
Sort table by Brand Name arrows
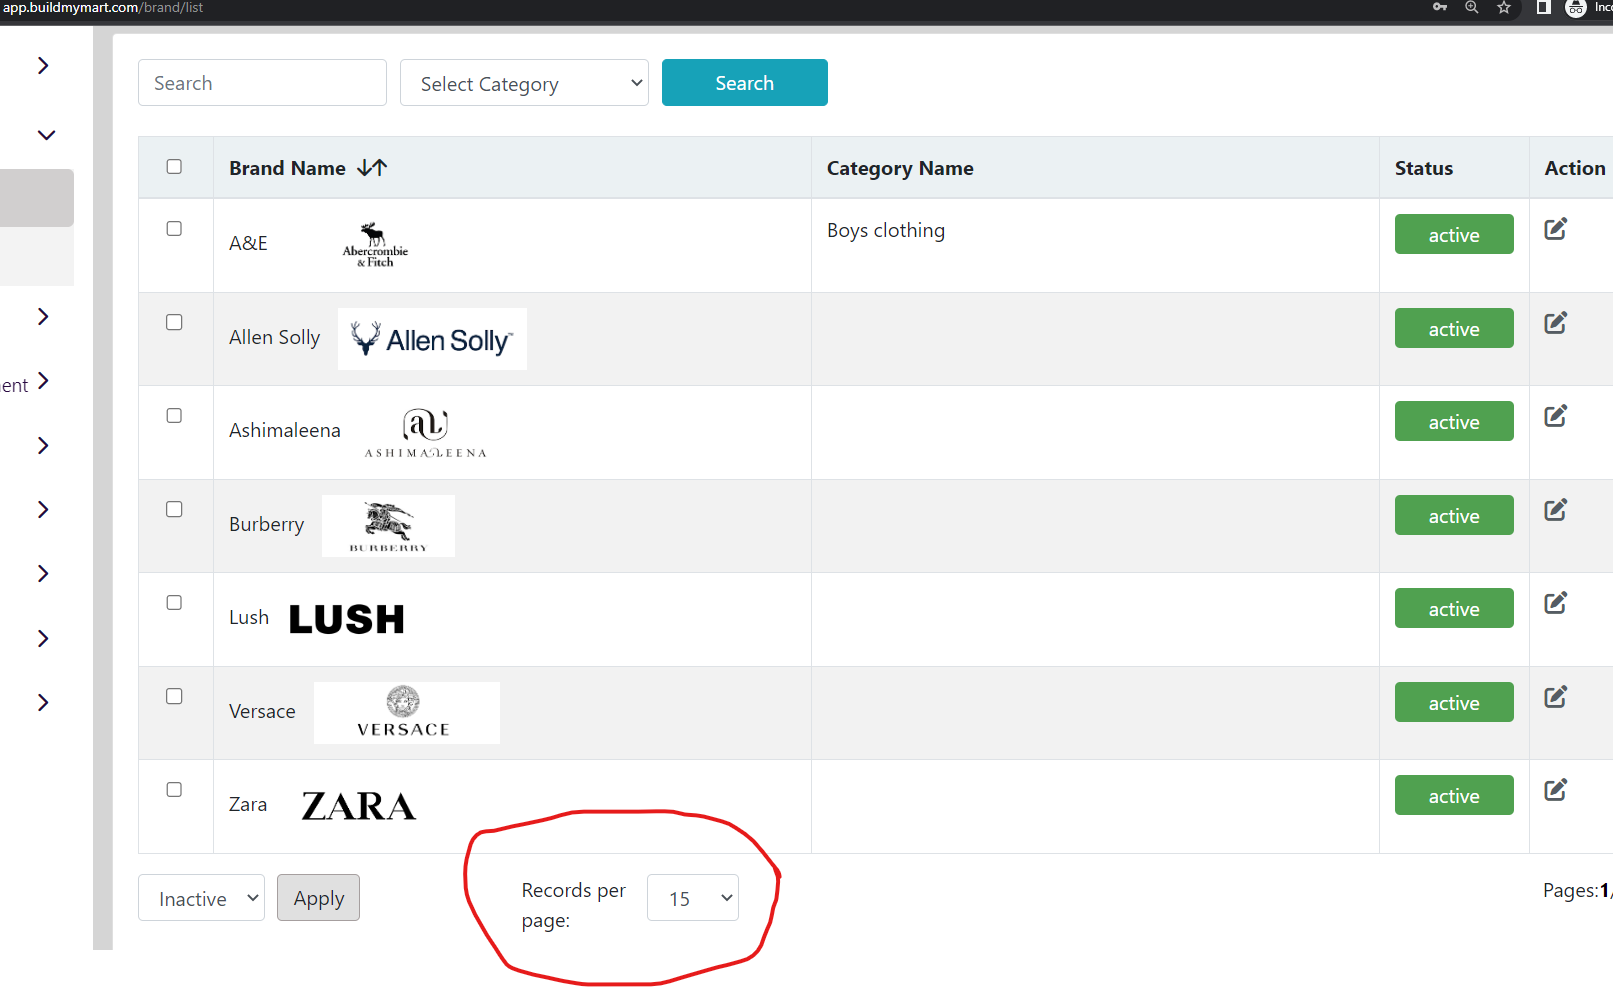372,168
